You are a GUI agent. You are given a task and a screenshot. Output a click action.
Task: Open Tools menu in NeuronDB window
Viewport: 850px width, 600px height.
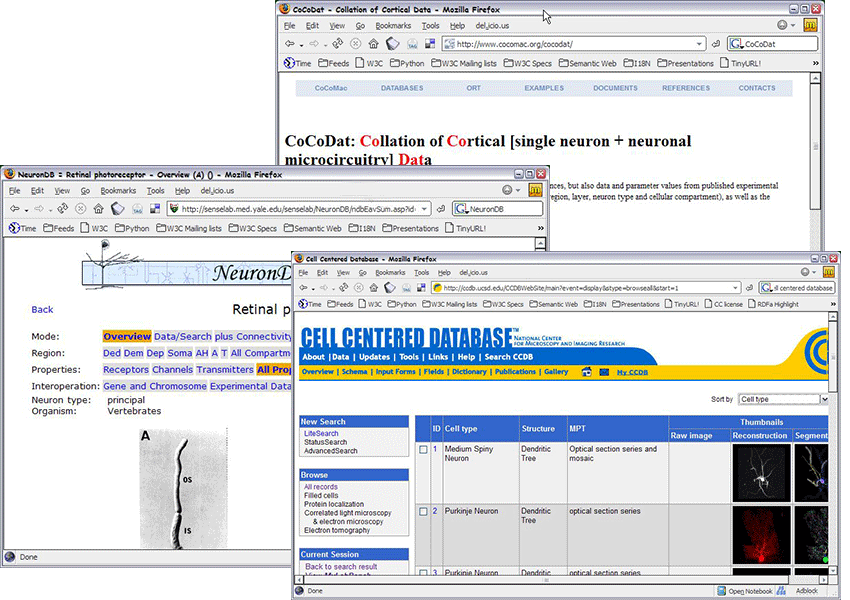155,190
